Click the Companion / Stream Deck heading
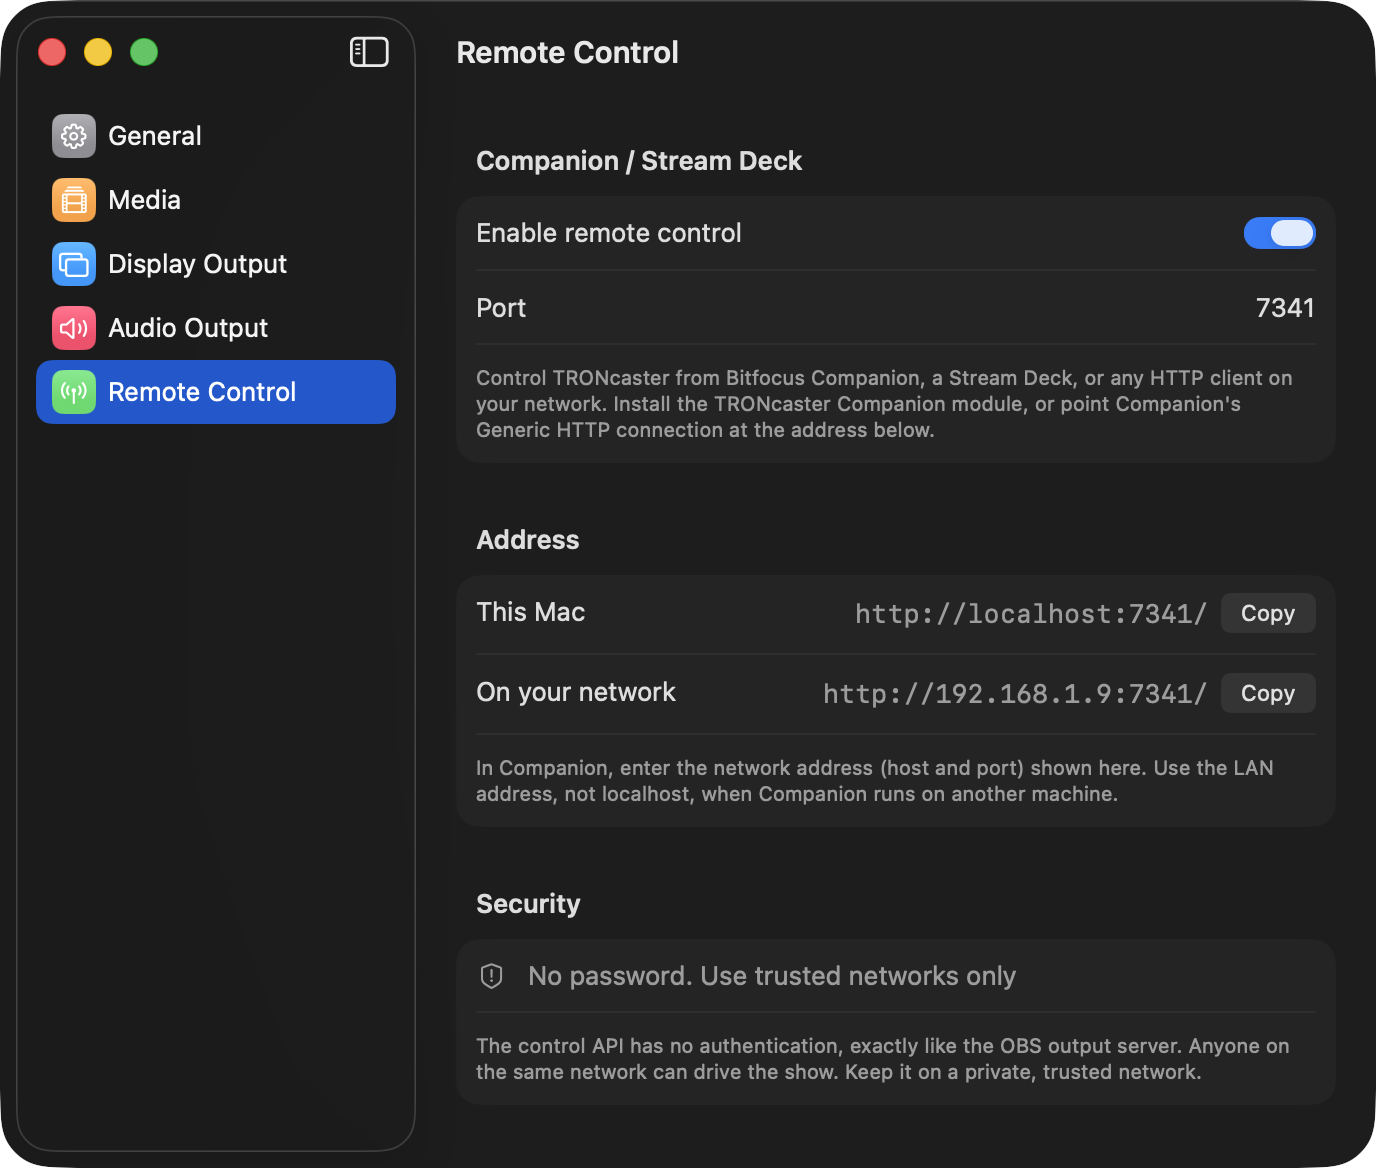 639,161
